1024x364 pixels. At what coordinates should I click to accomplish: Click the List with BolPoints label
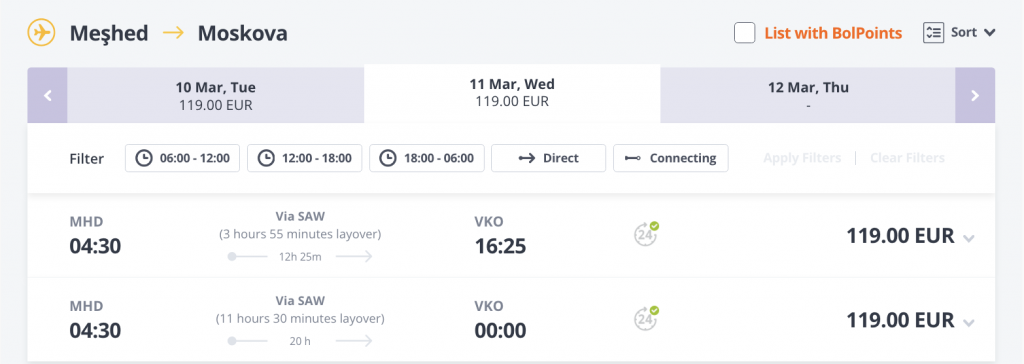point(833,33)
